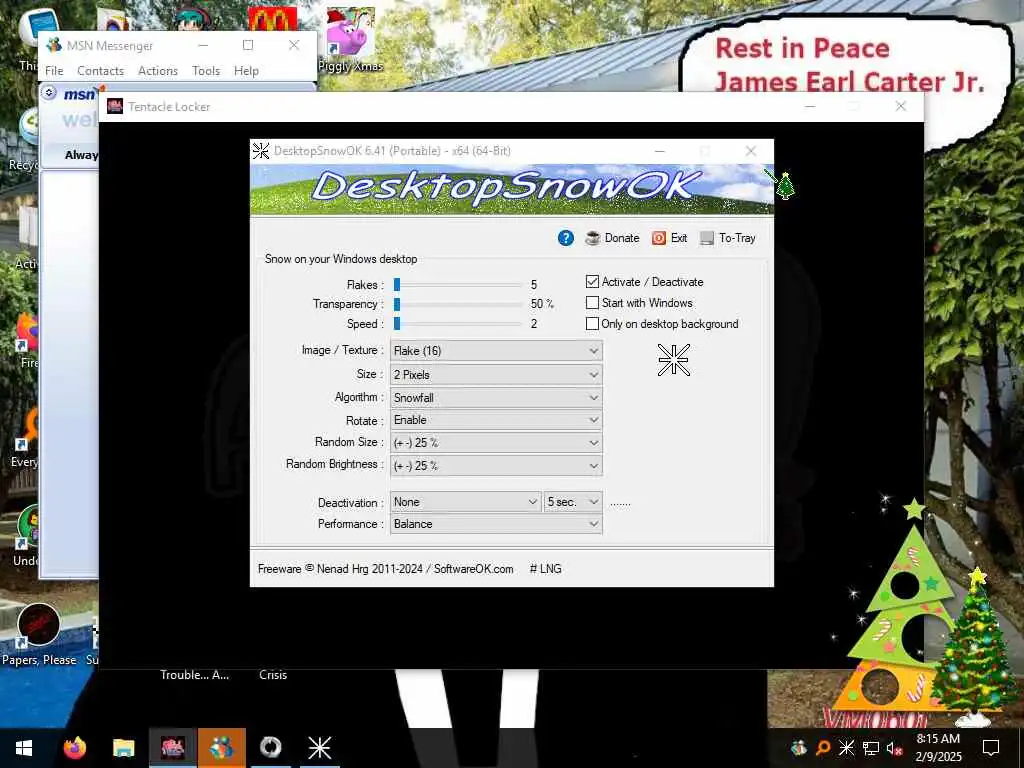Open the 5 sec. deactivation time dropdown

point(573,502)
